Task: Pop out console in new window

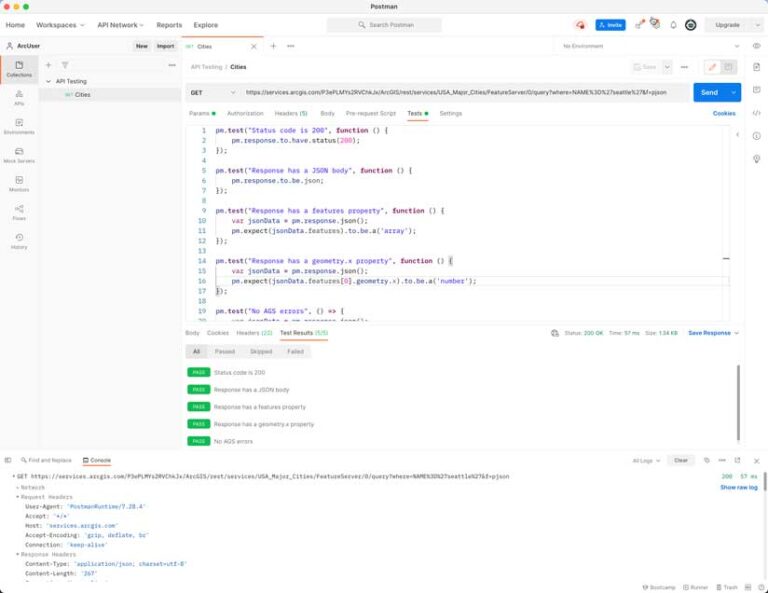Action: point(737,460)
